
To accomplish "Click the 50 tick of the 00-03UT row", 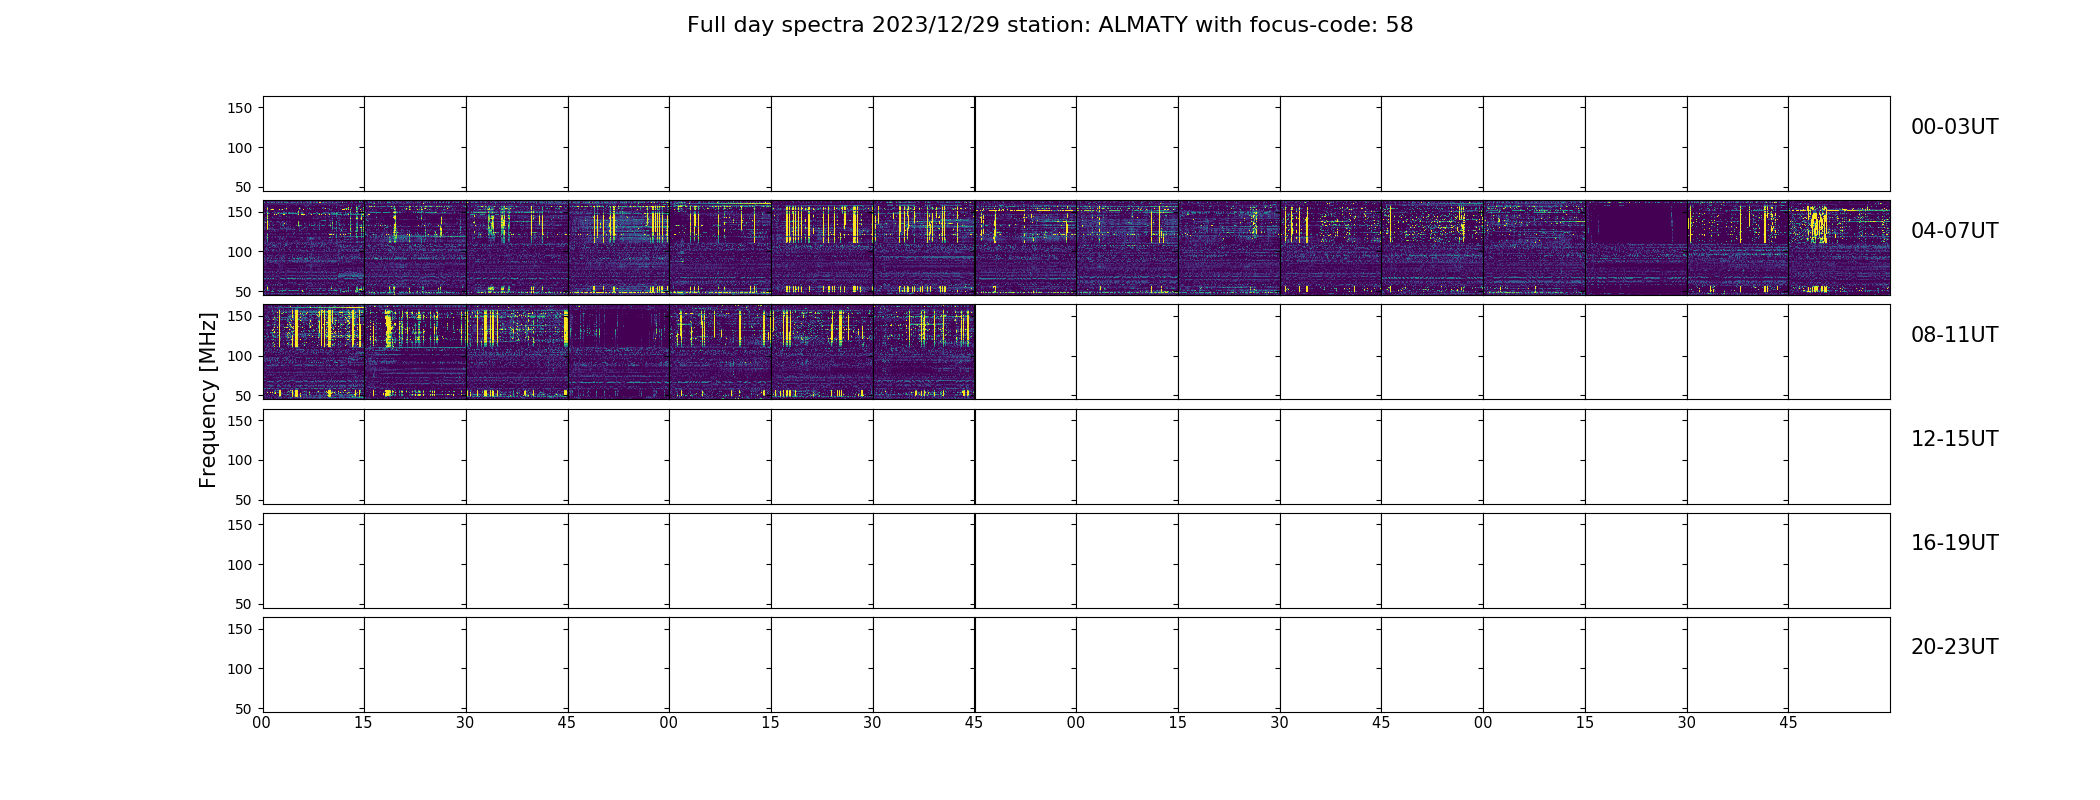I will coord(244,187).
